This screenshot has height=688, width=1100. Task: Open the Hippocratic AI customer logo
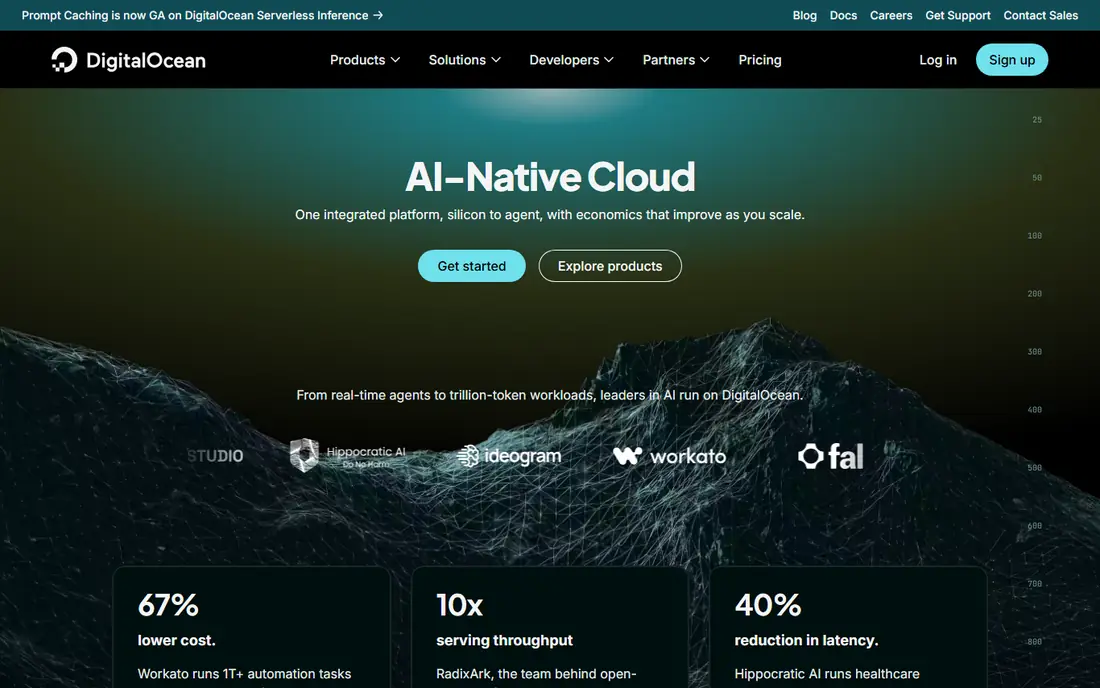click(x=348, y=455)
